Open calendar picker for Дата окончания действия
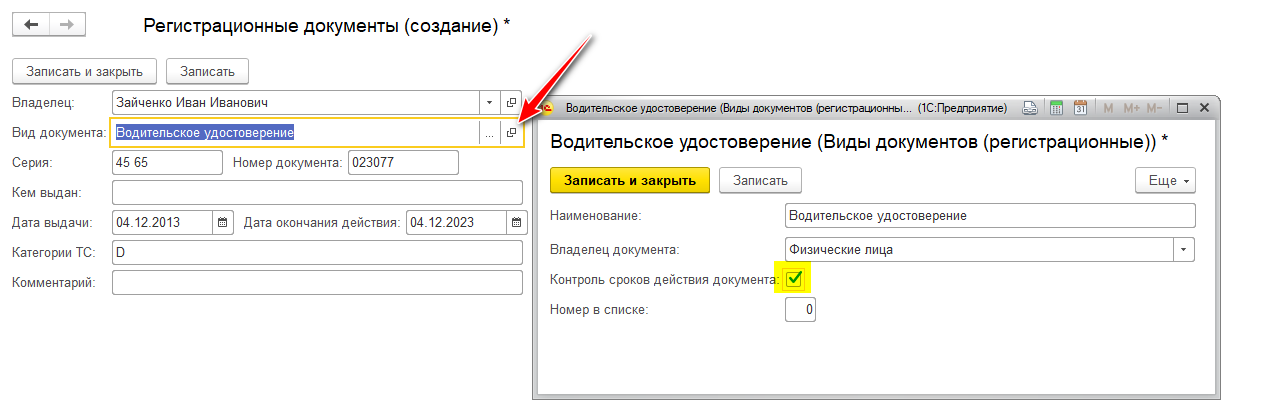The image size is (1271, 413). [x=516, y=222]
